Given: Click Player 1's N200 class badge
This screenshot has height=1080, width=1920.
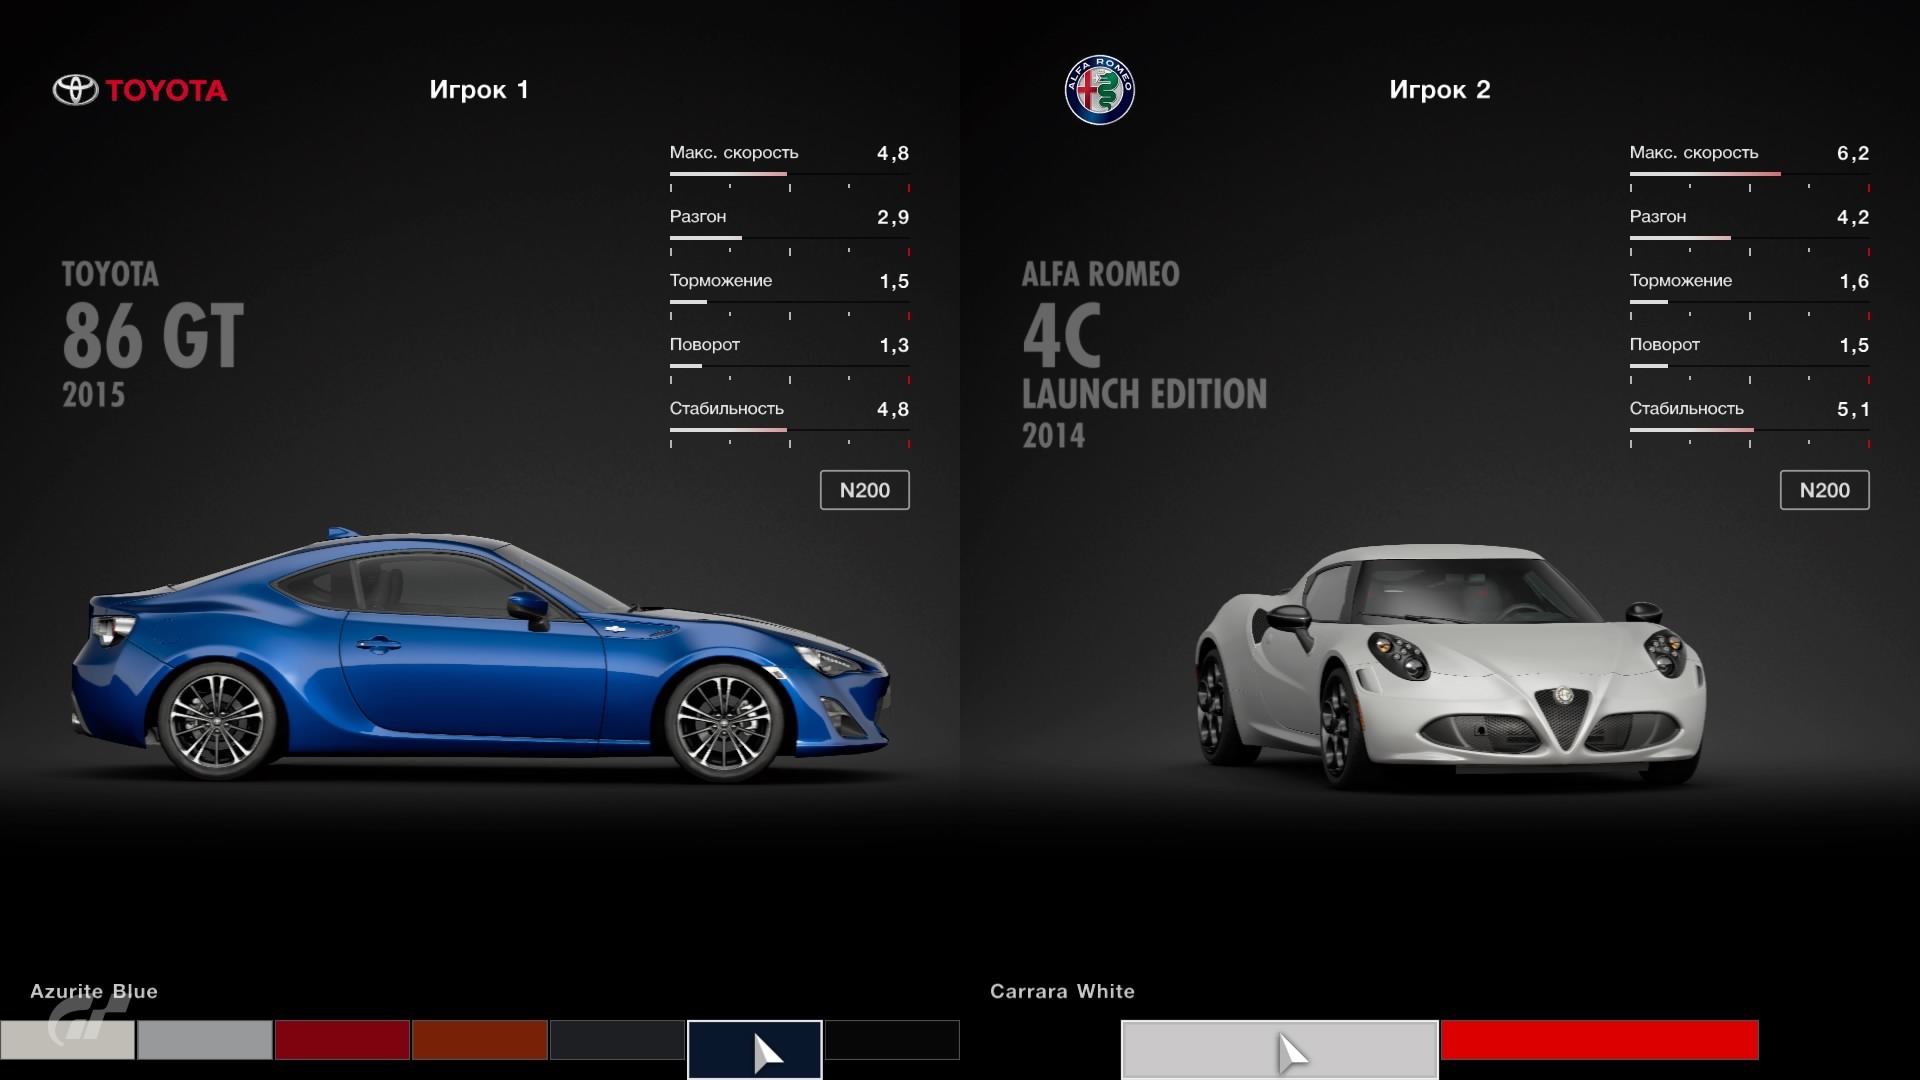Looking at the screenshot, I should pos(864,490).
